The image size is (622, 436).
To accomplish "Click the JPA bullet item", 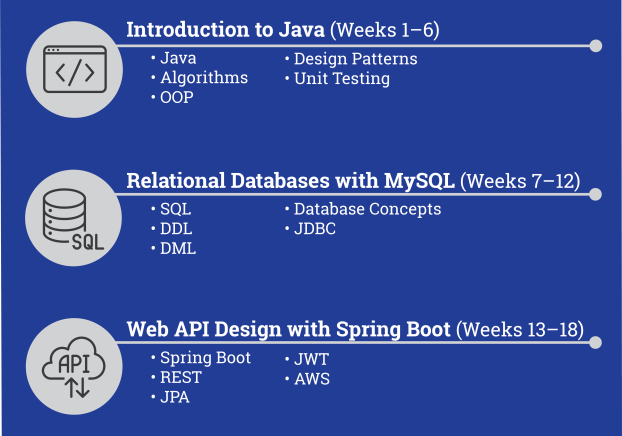I will (175, 397).
